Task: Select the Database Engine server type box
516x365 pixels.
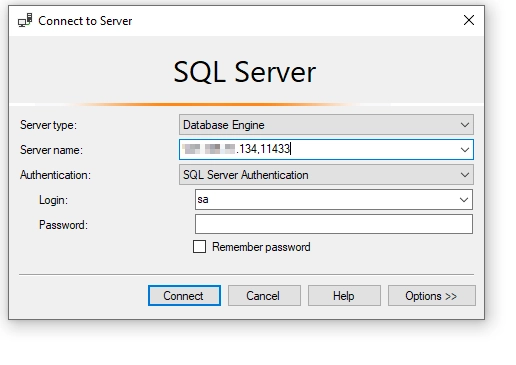Action: [326, 125]
